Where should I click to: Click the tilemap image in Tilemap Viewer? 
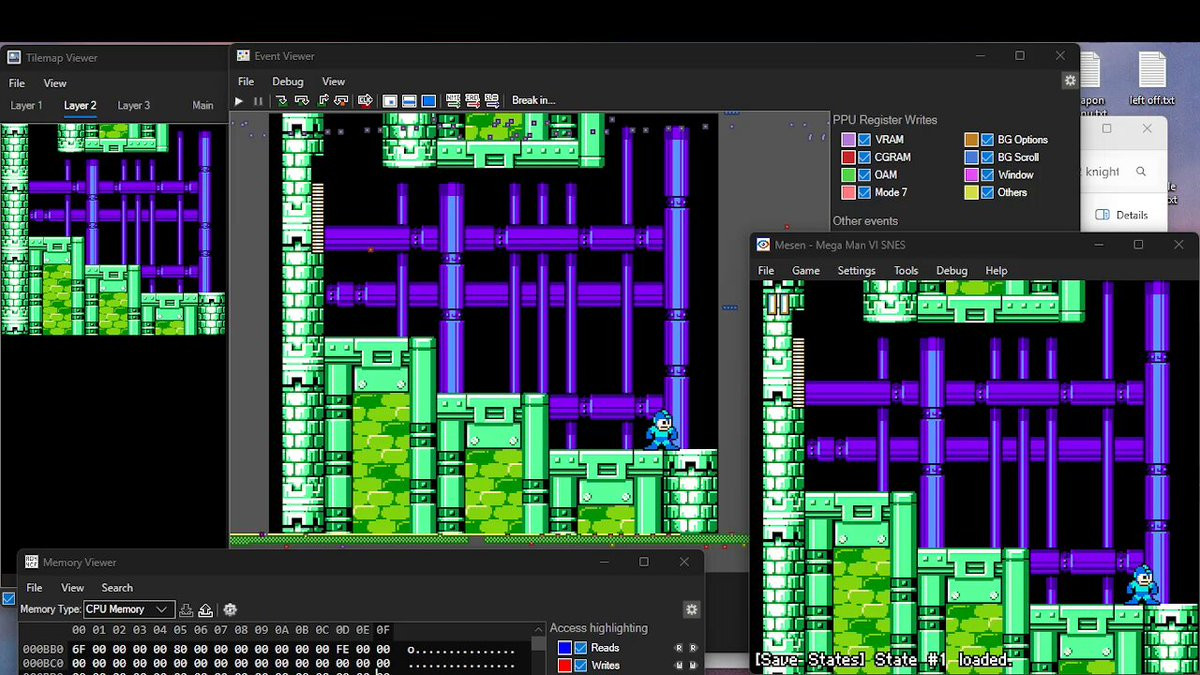coord(113,229)
